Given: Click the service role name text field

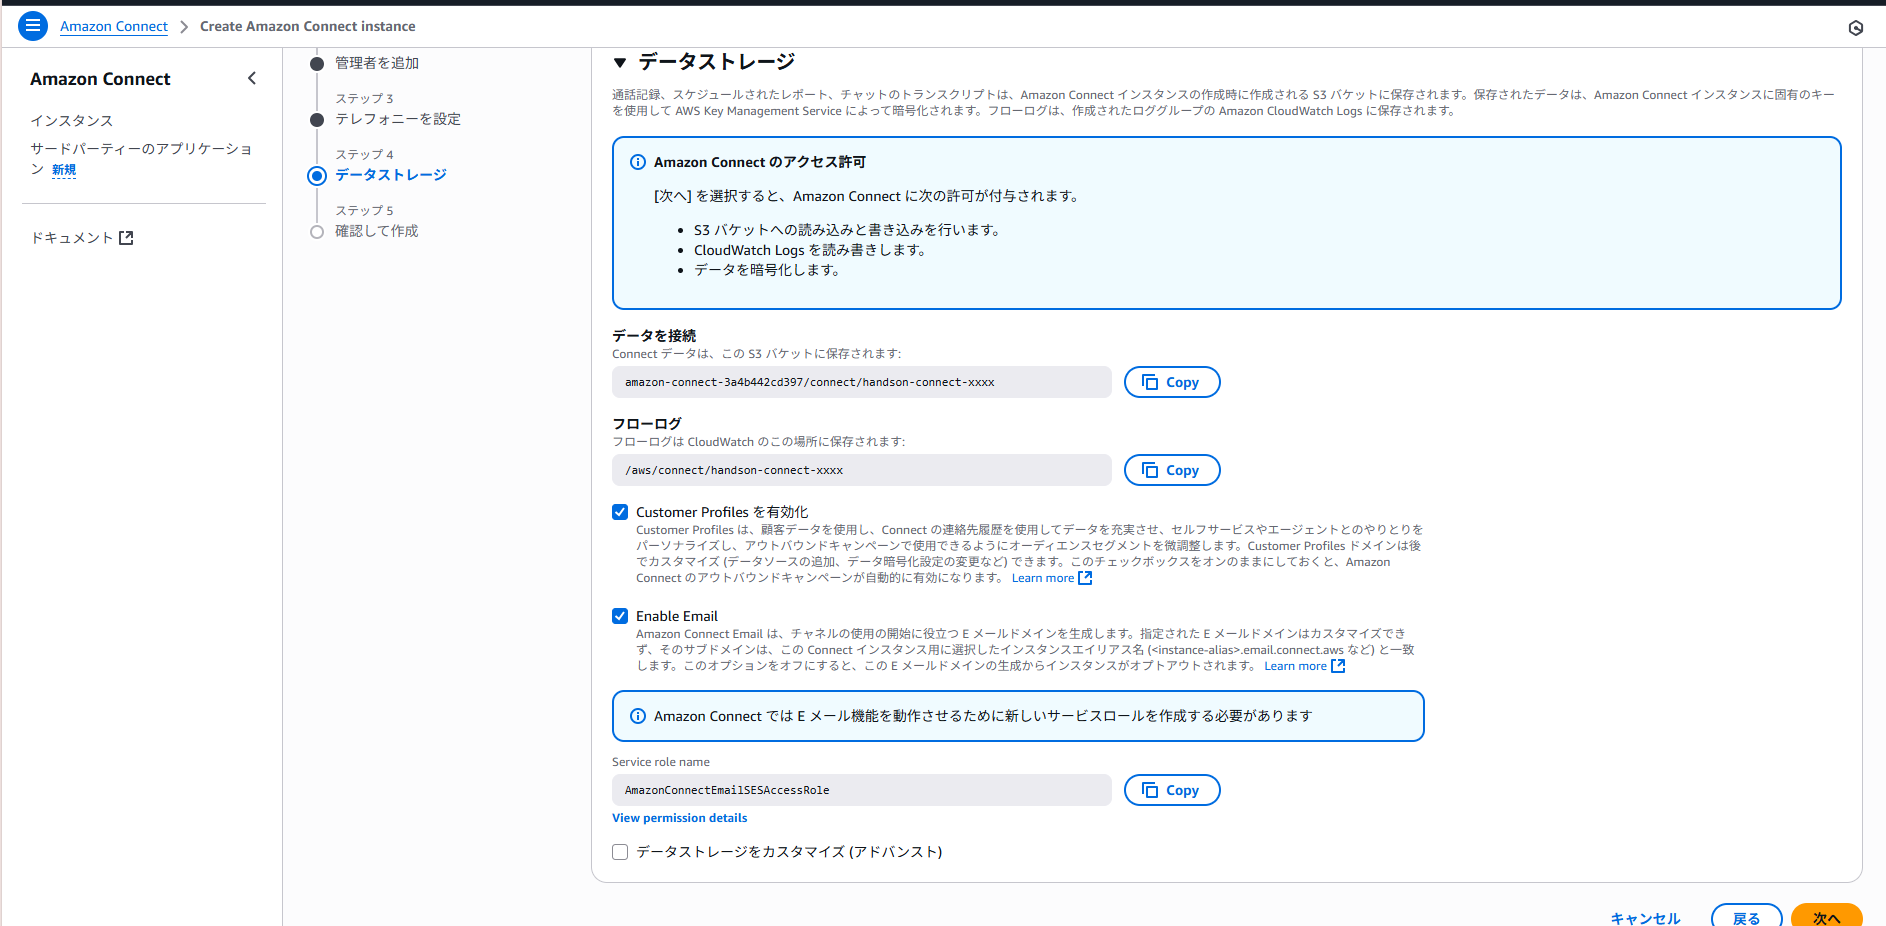Looking at the screenshot, I should pos(861,789).
